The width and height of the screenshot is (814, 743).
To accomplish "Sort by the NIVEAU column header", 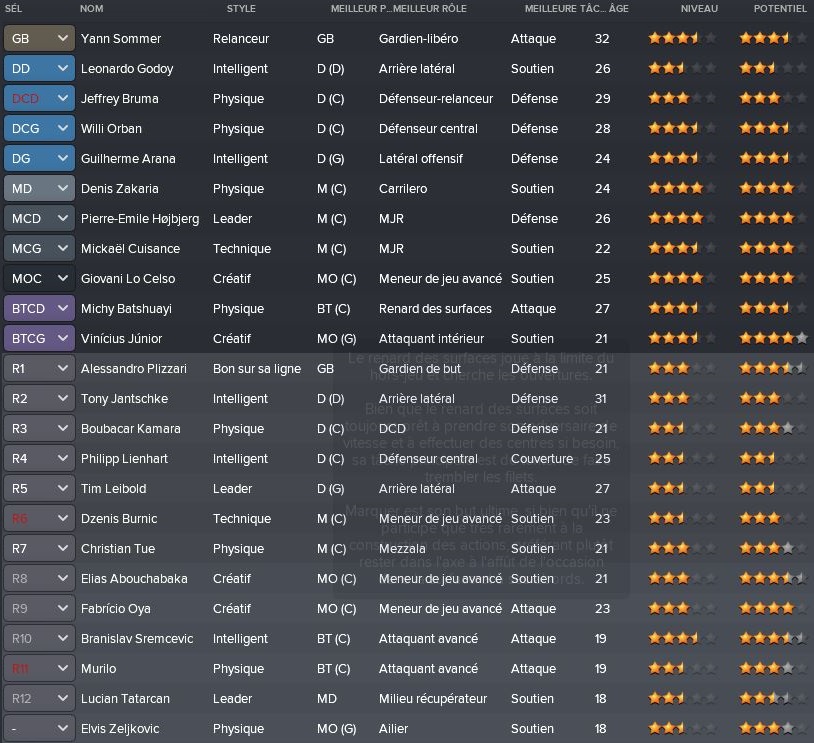I will coord(699,8).
